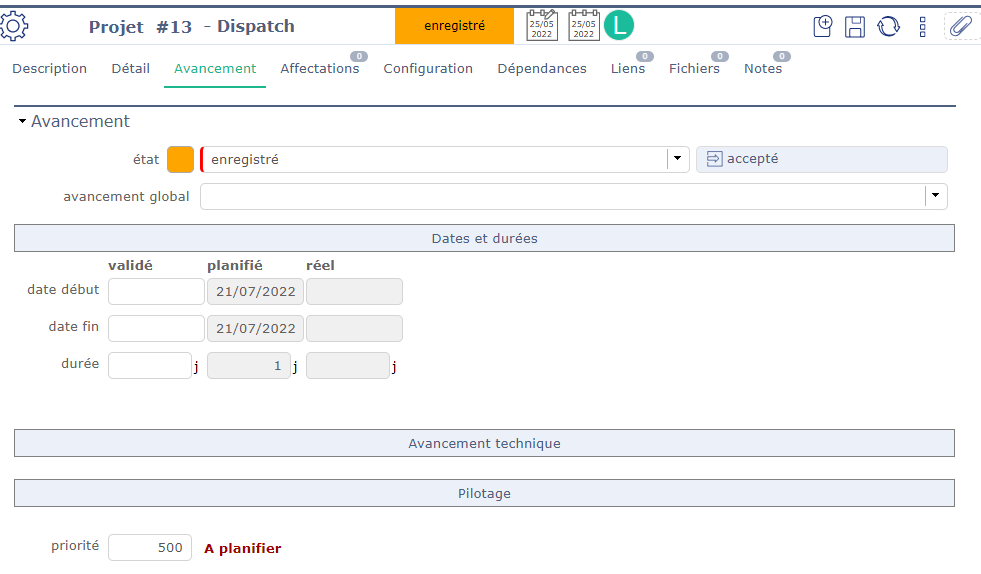The image size is (981, 574).
Task: Click the green user avatar 'L'
Action: [619, 25]
